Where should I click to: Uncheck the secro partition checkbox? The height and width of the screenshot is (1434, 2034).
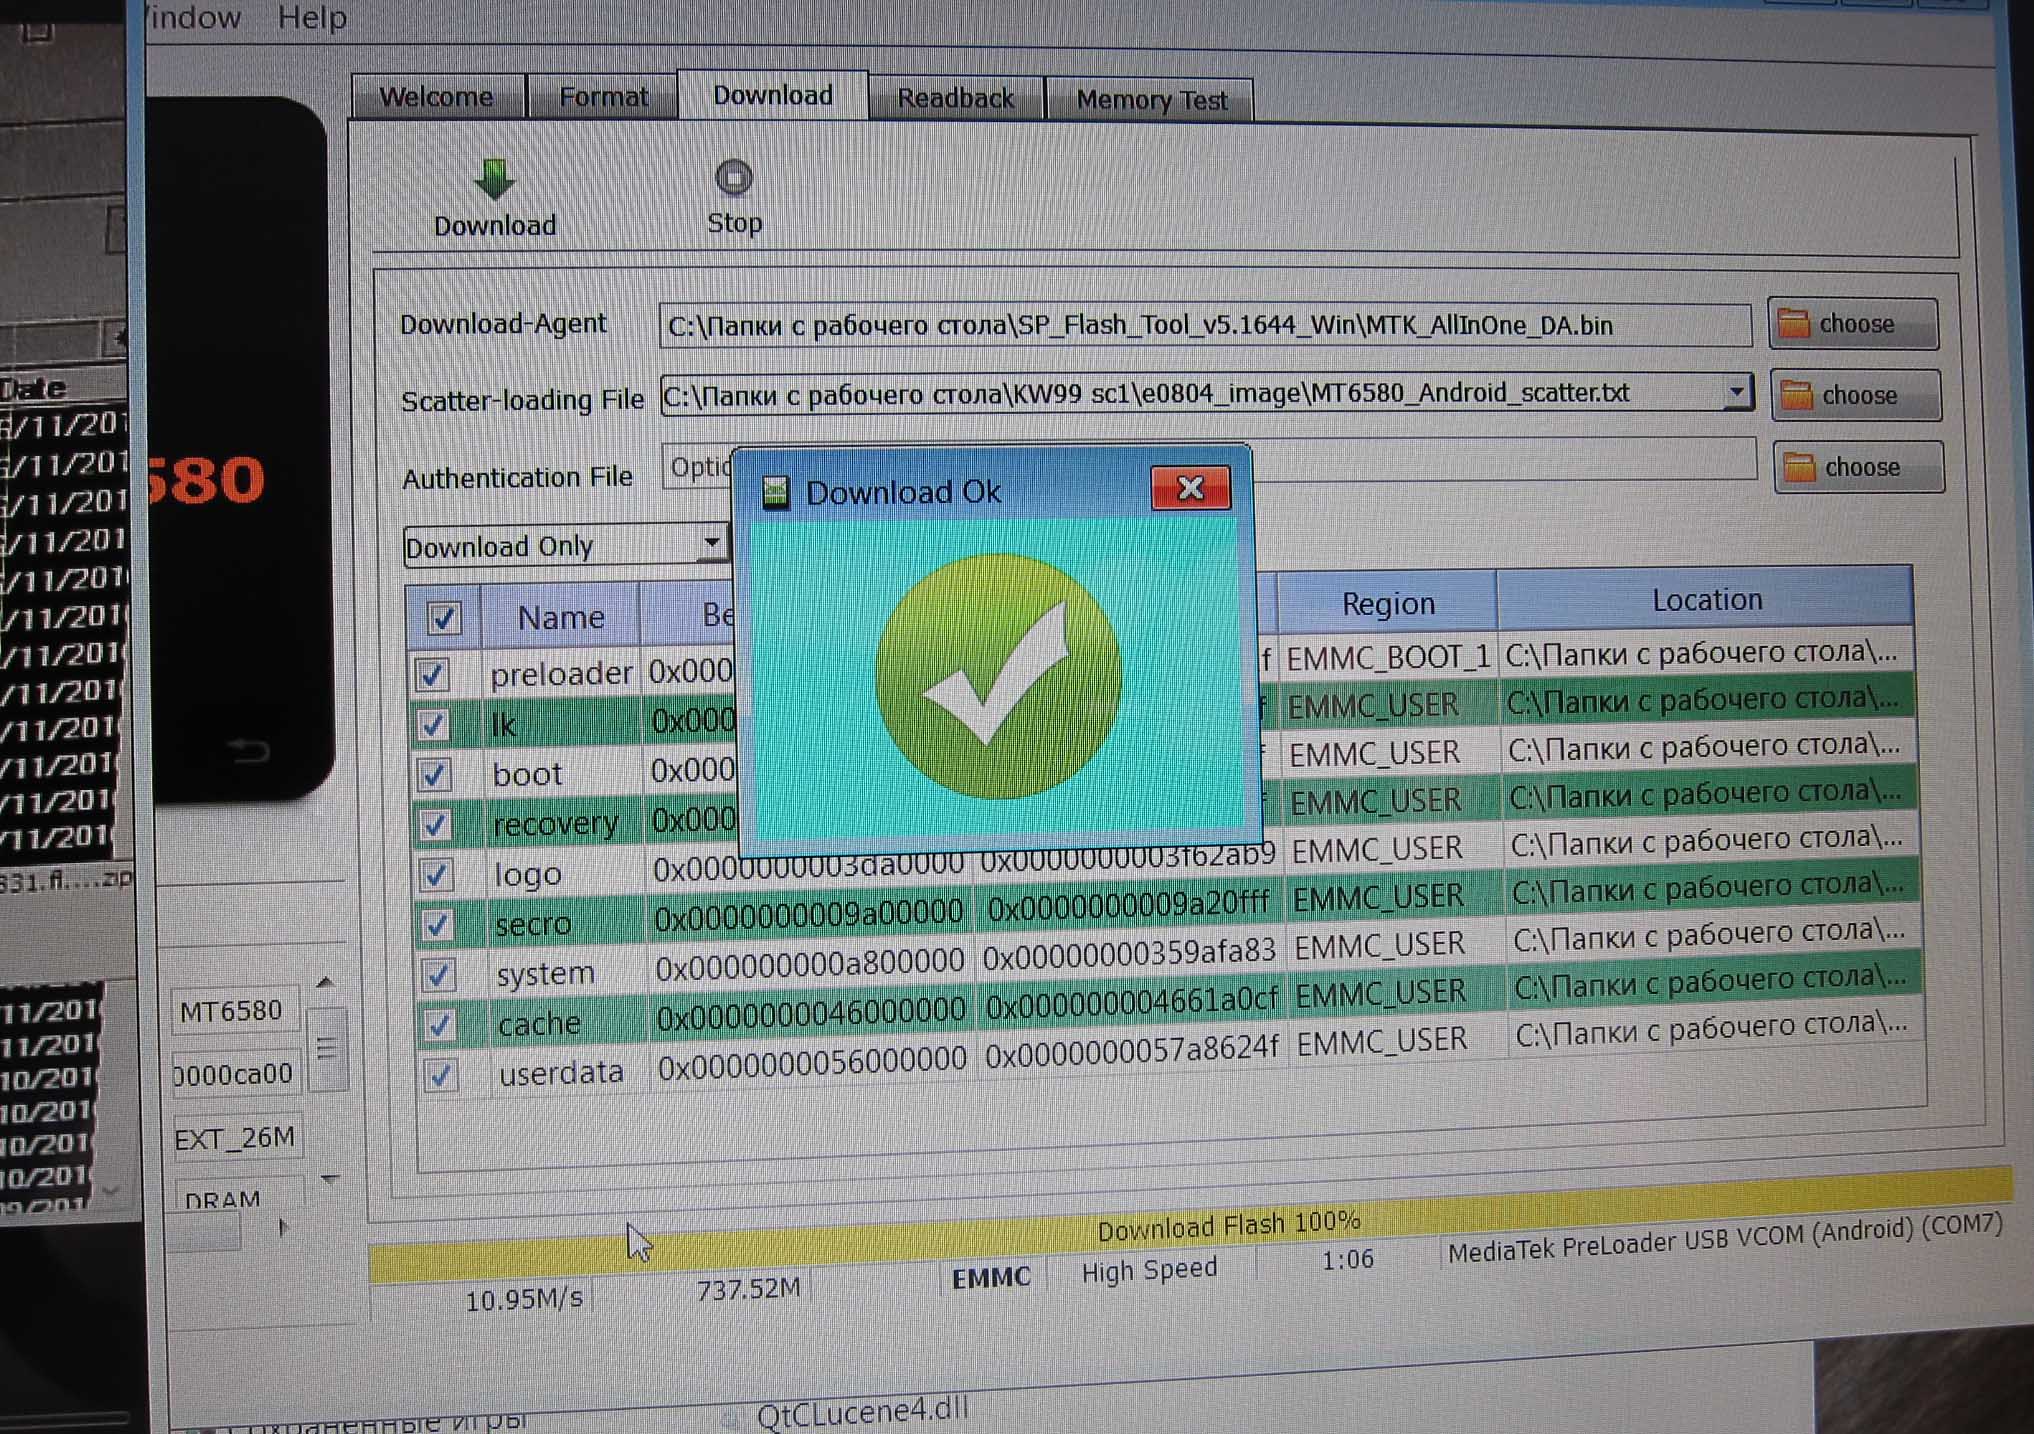tap(436, 925)
